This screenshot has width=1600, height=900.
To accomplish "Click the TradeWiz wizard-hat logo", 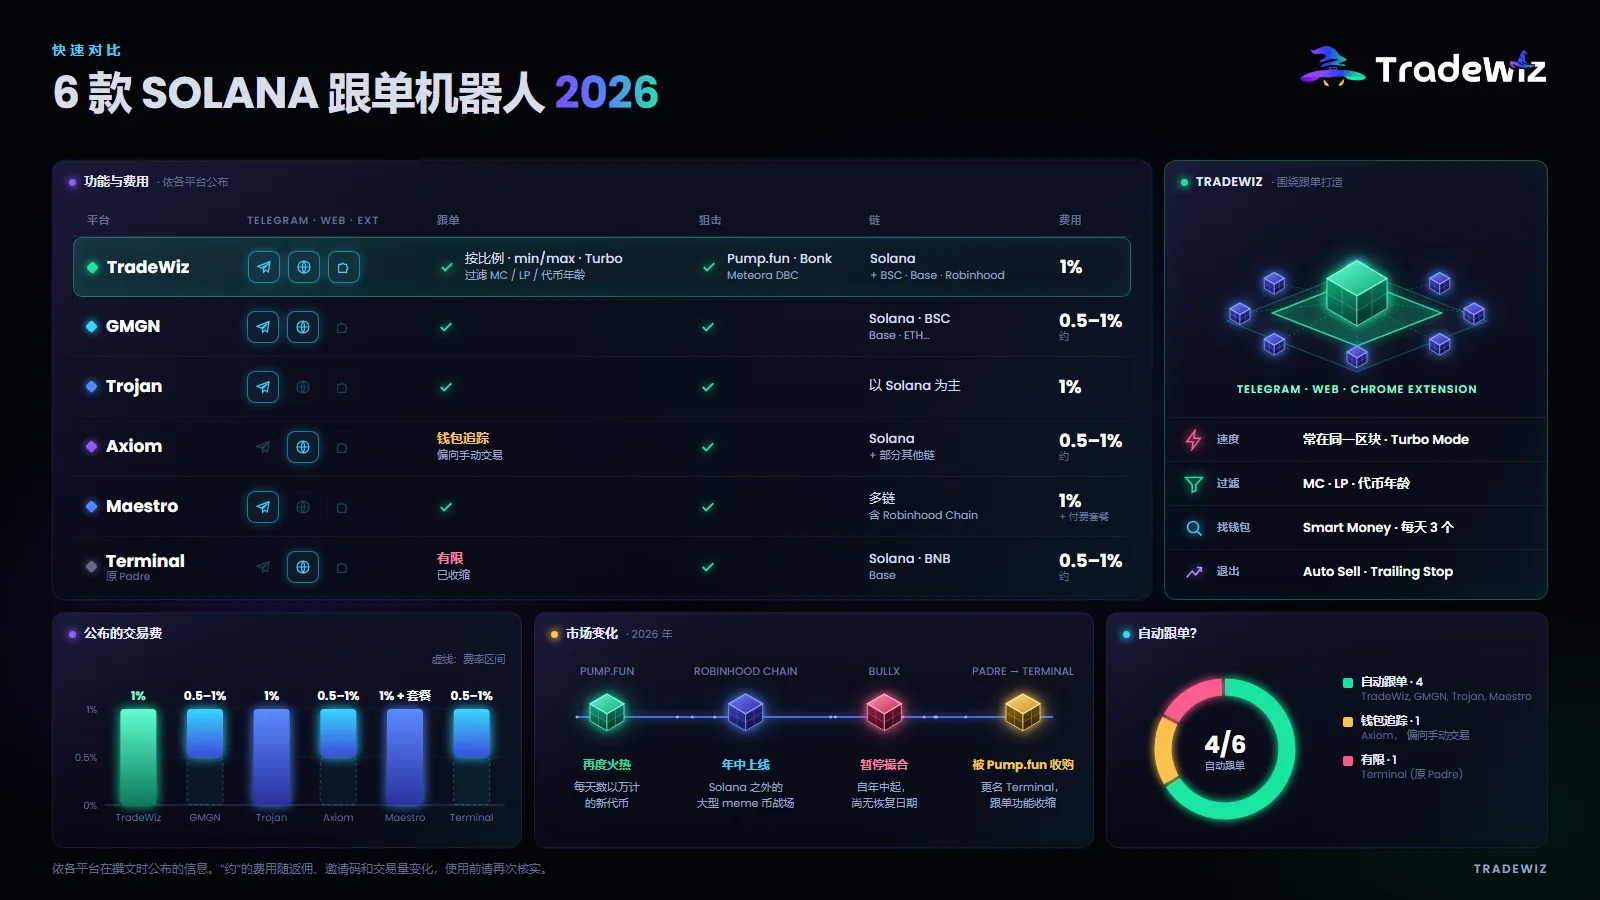I will coord(1332,67).
